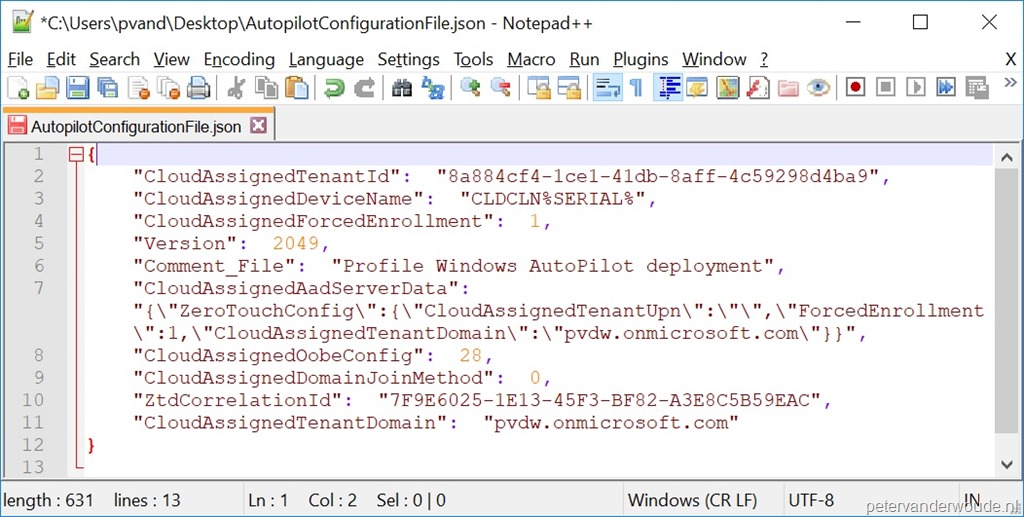Select the AutopilotConfigurationFile.json tab
The width and height of the screenshot is (1024, 517).
[x=136, y=126]
